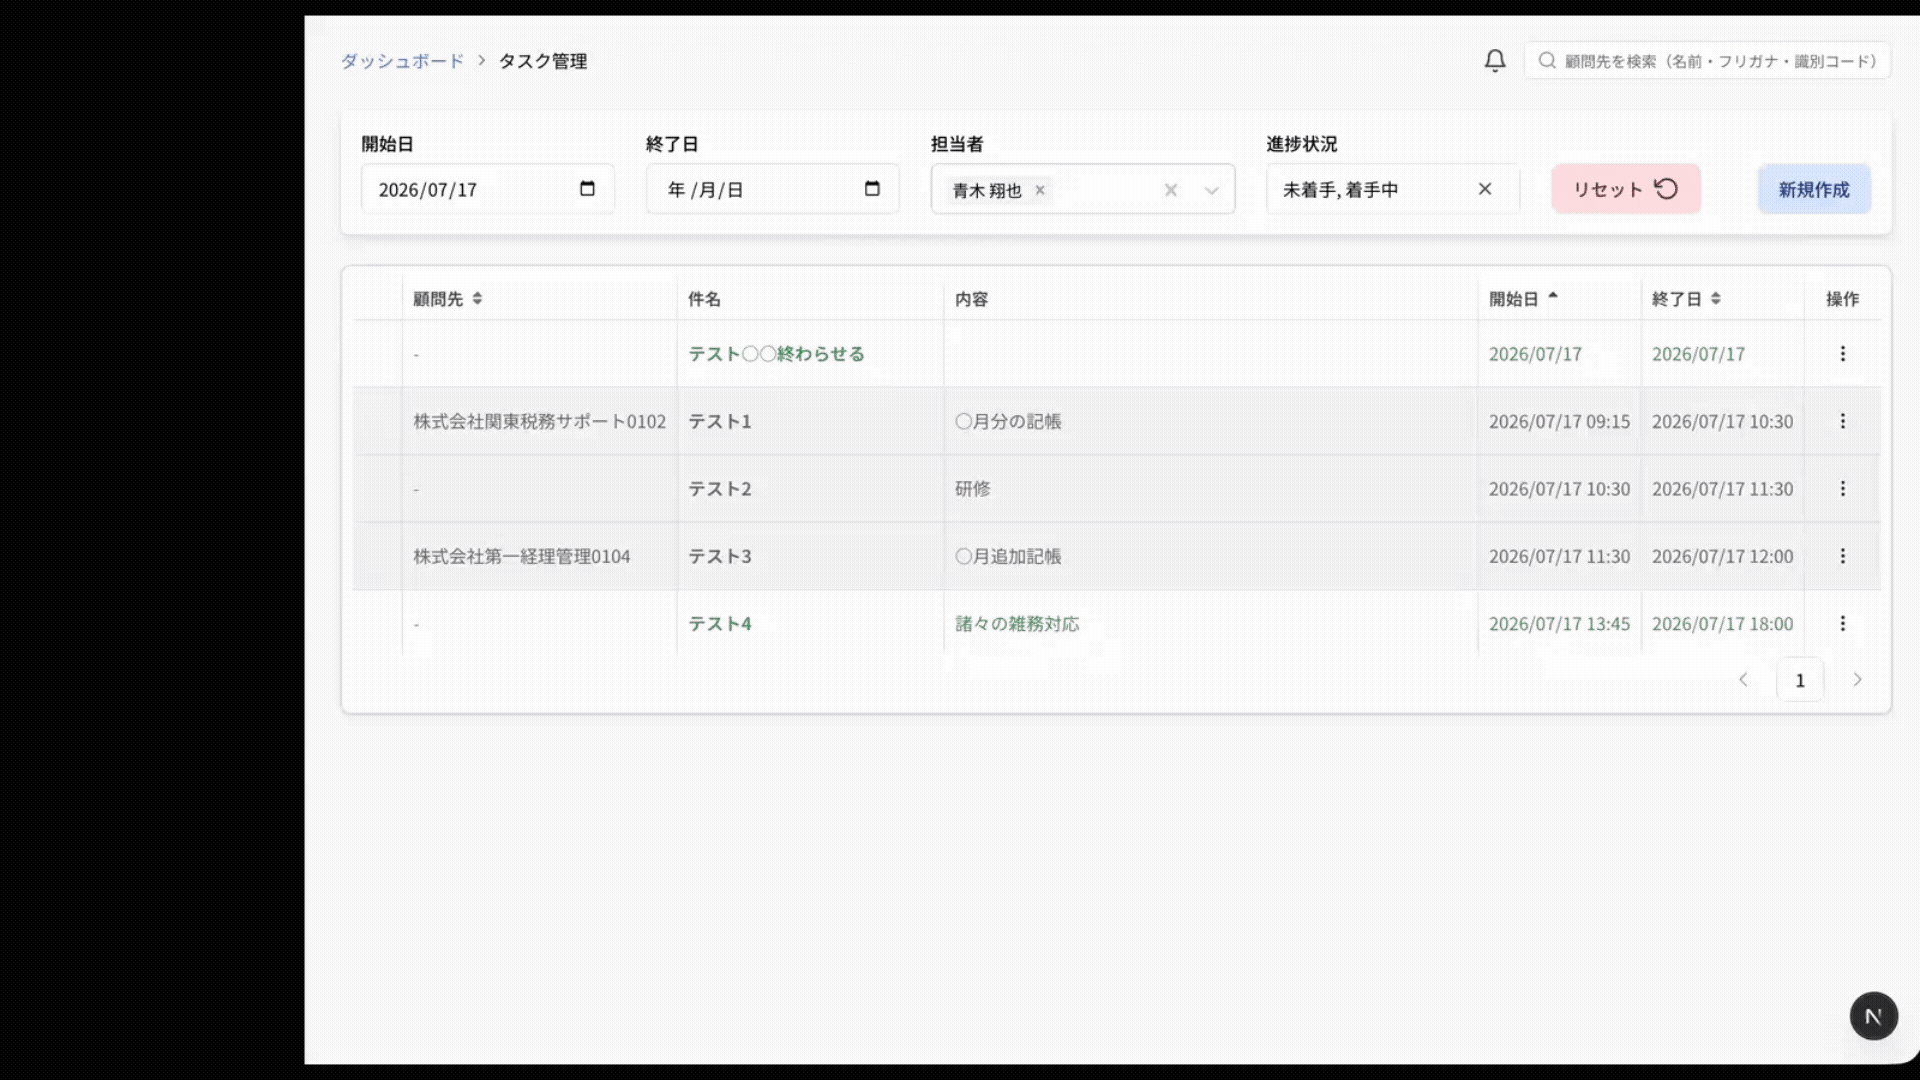Click the リセット button
1920x1080 pixels.
1626,189
